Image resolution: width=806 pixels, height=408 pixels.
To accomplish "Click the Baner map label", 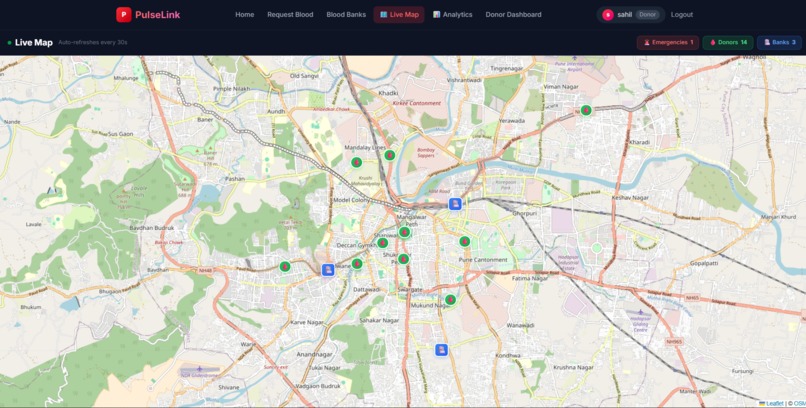I will 205,120.
